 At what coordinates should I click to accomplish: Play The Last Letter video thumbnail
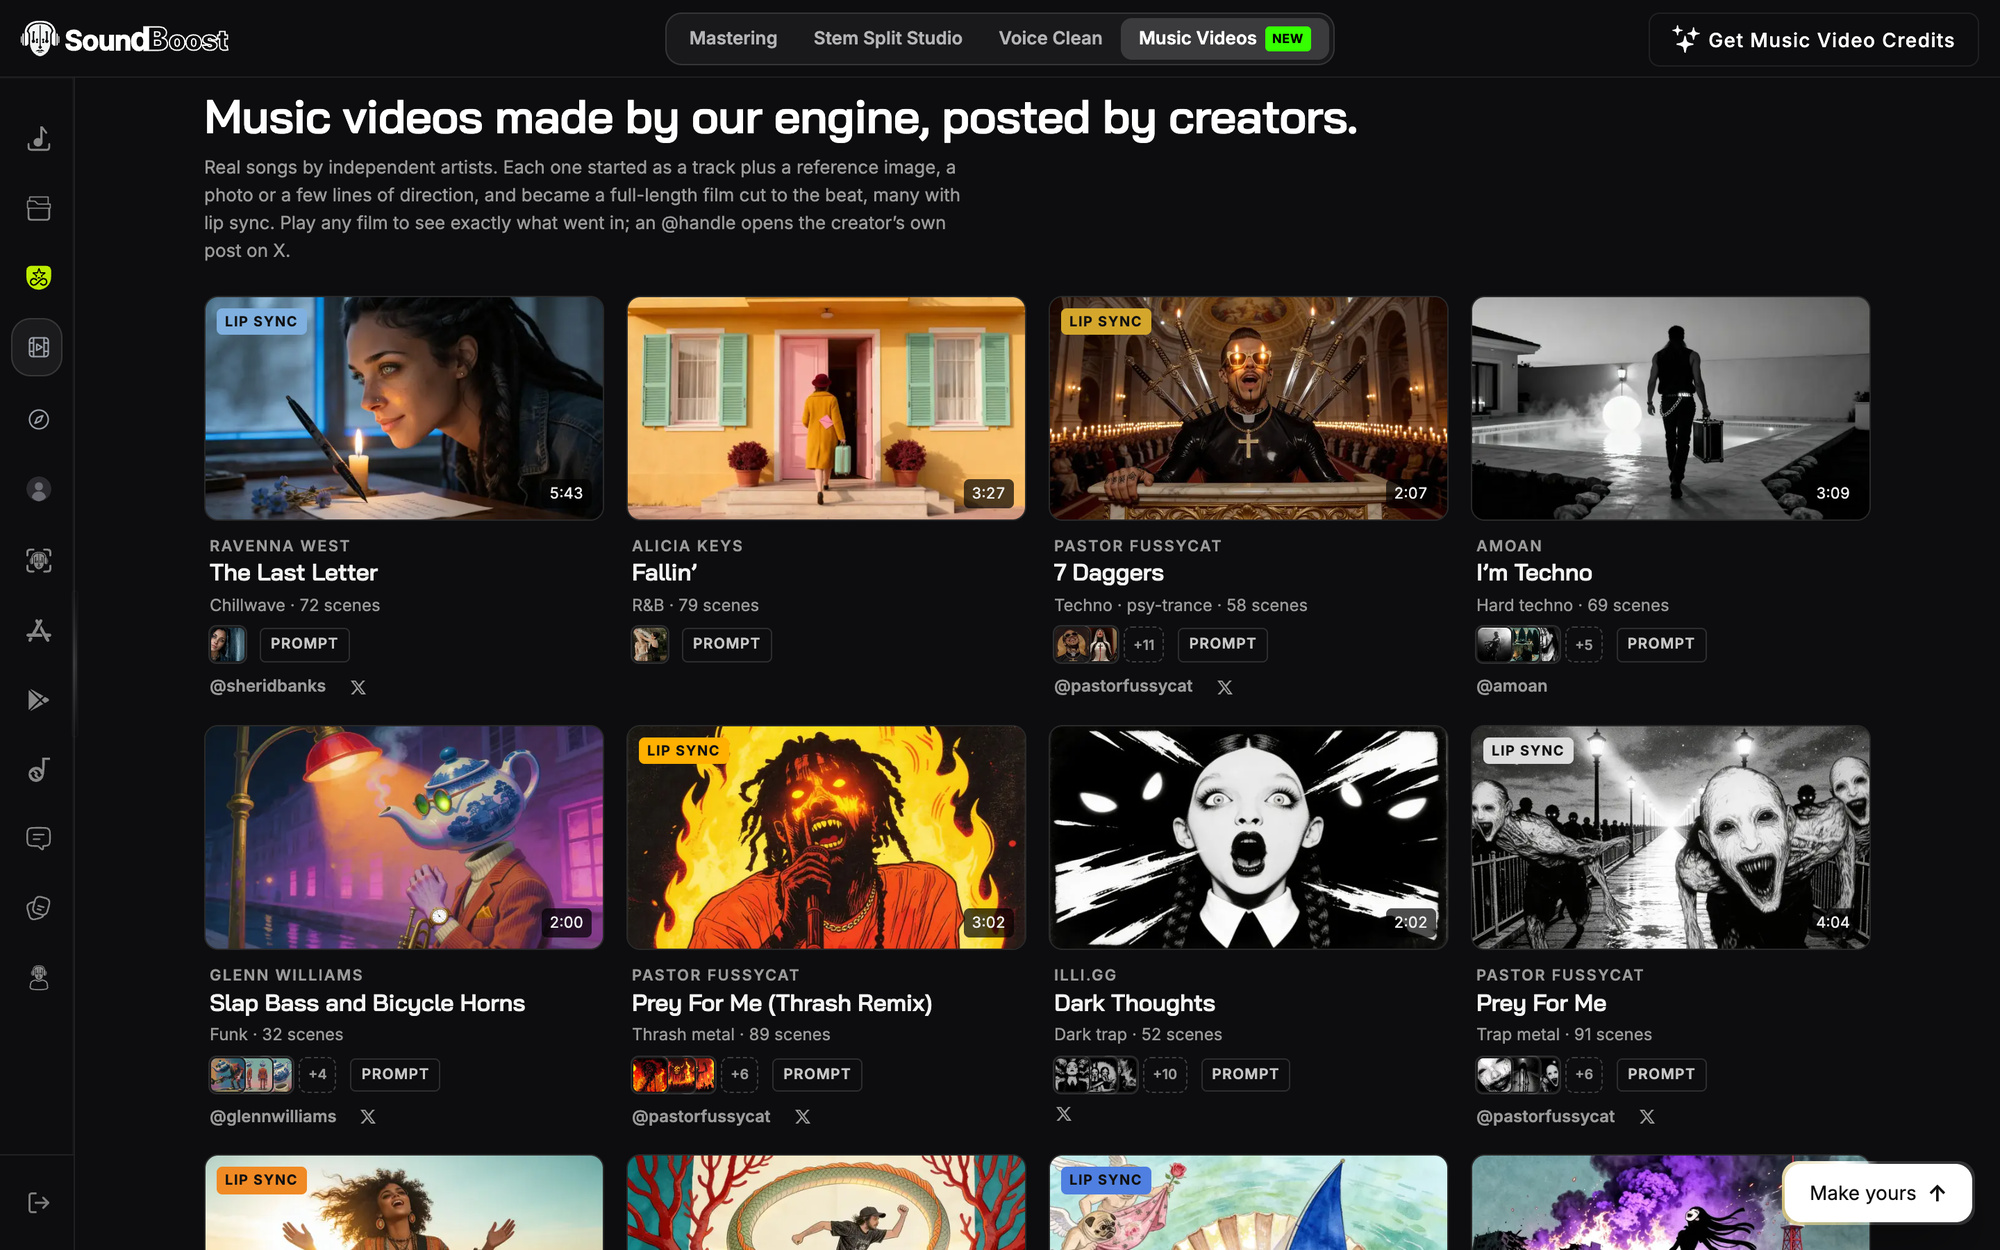tap(404, 408)
